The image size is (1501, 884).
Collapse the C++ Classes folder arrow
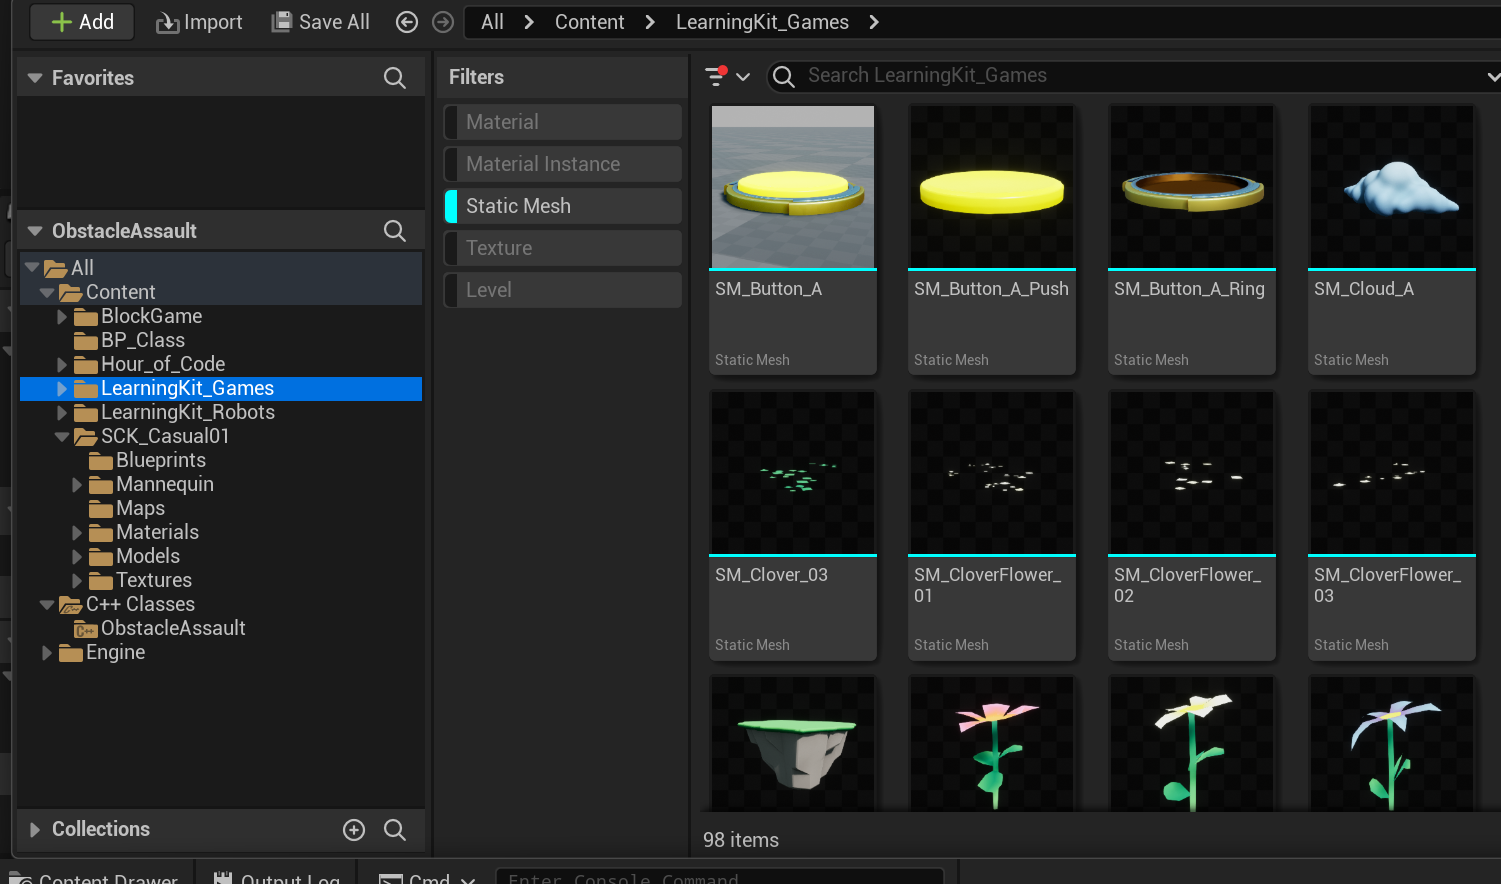(47, 604)
